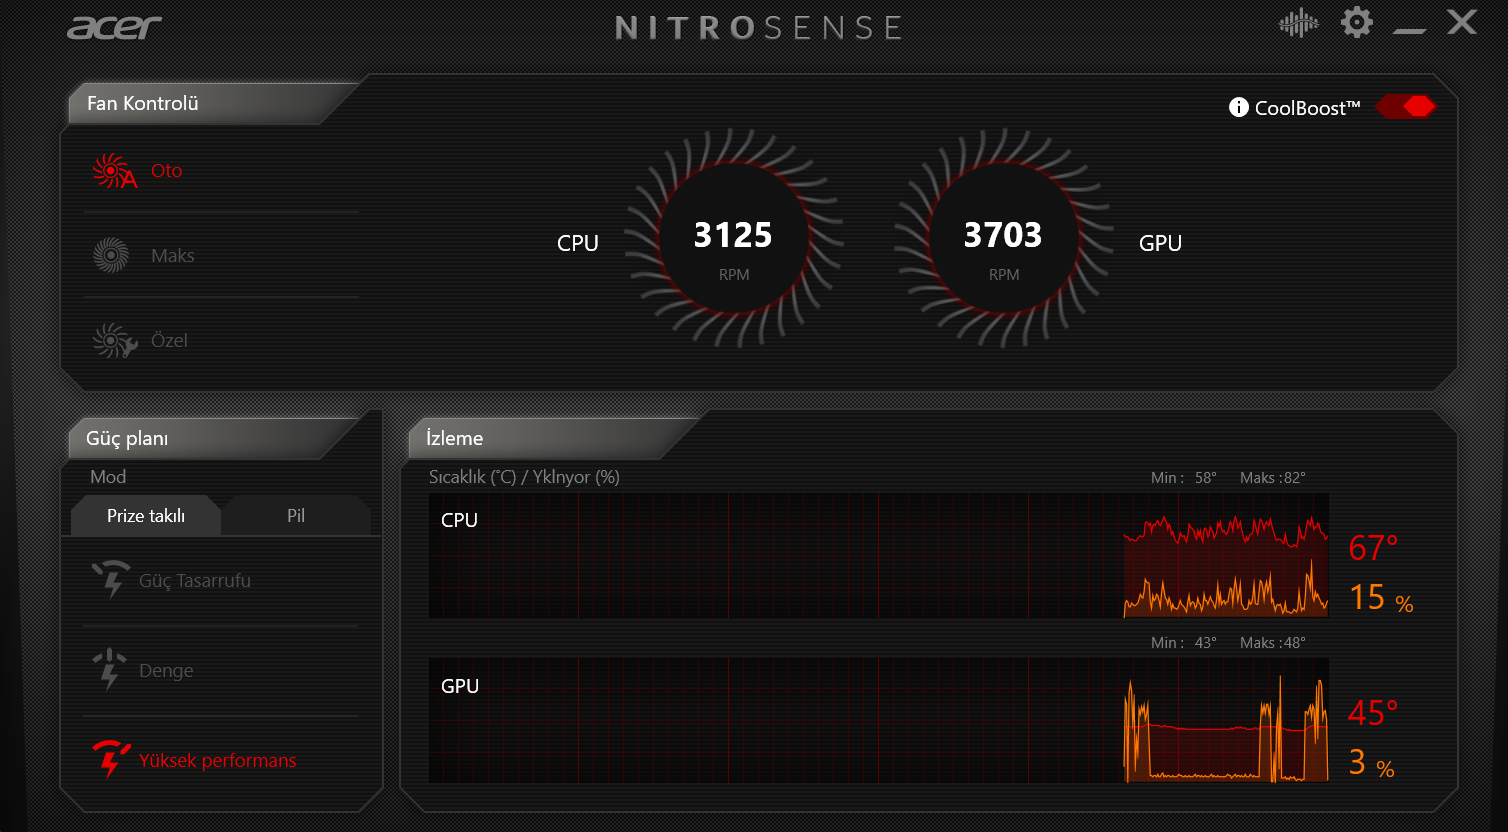Select the Denge power plan
Viewport: 1508px width, 832px height.
click(x=220, y=671)
